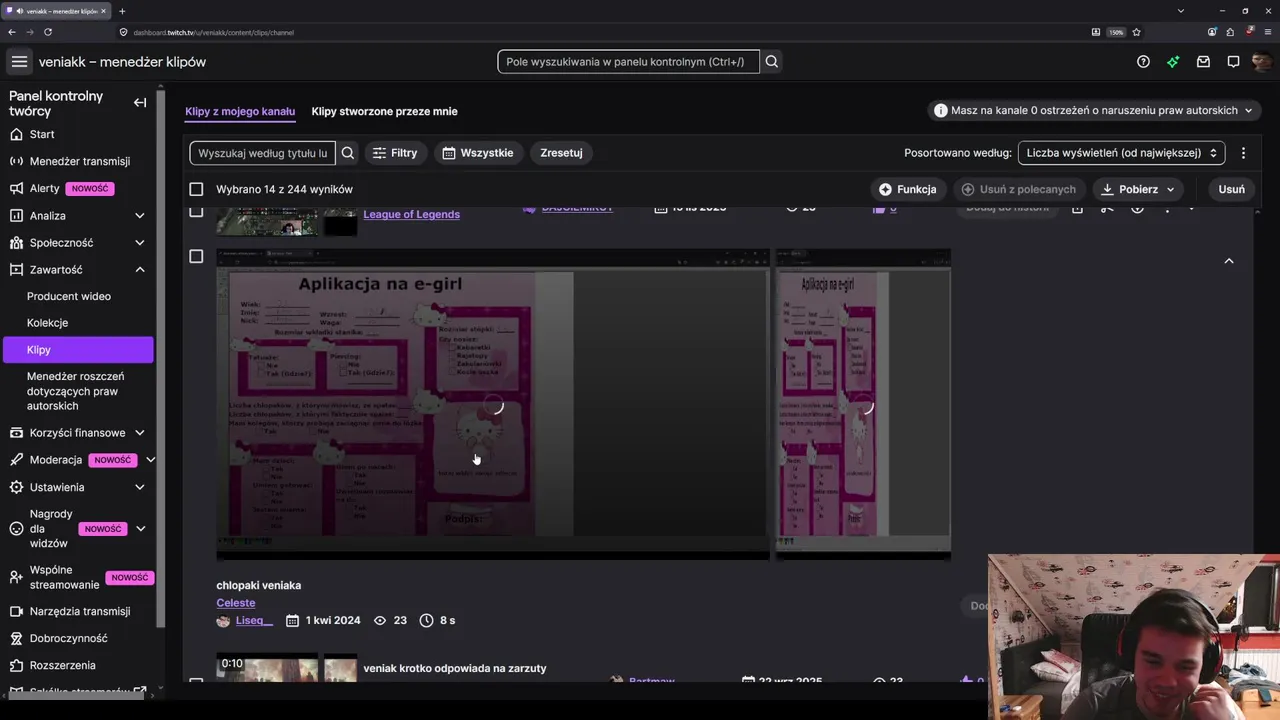Click Zresetuj to reset filters

pos(561,153)
